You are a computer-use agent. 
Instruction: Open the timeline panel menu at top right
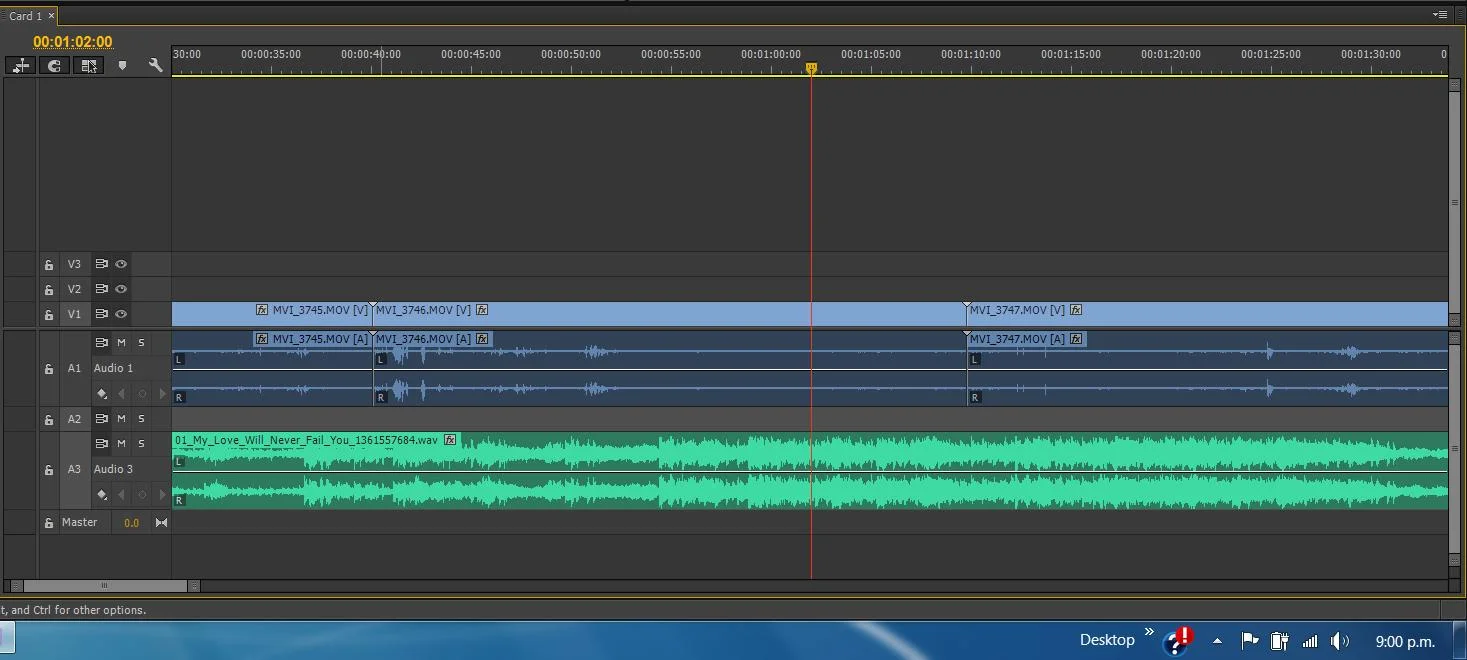tap(1440, 15)
